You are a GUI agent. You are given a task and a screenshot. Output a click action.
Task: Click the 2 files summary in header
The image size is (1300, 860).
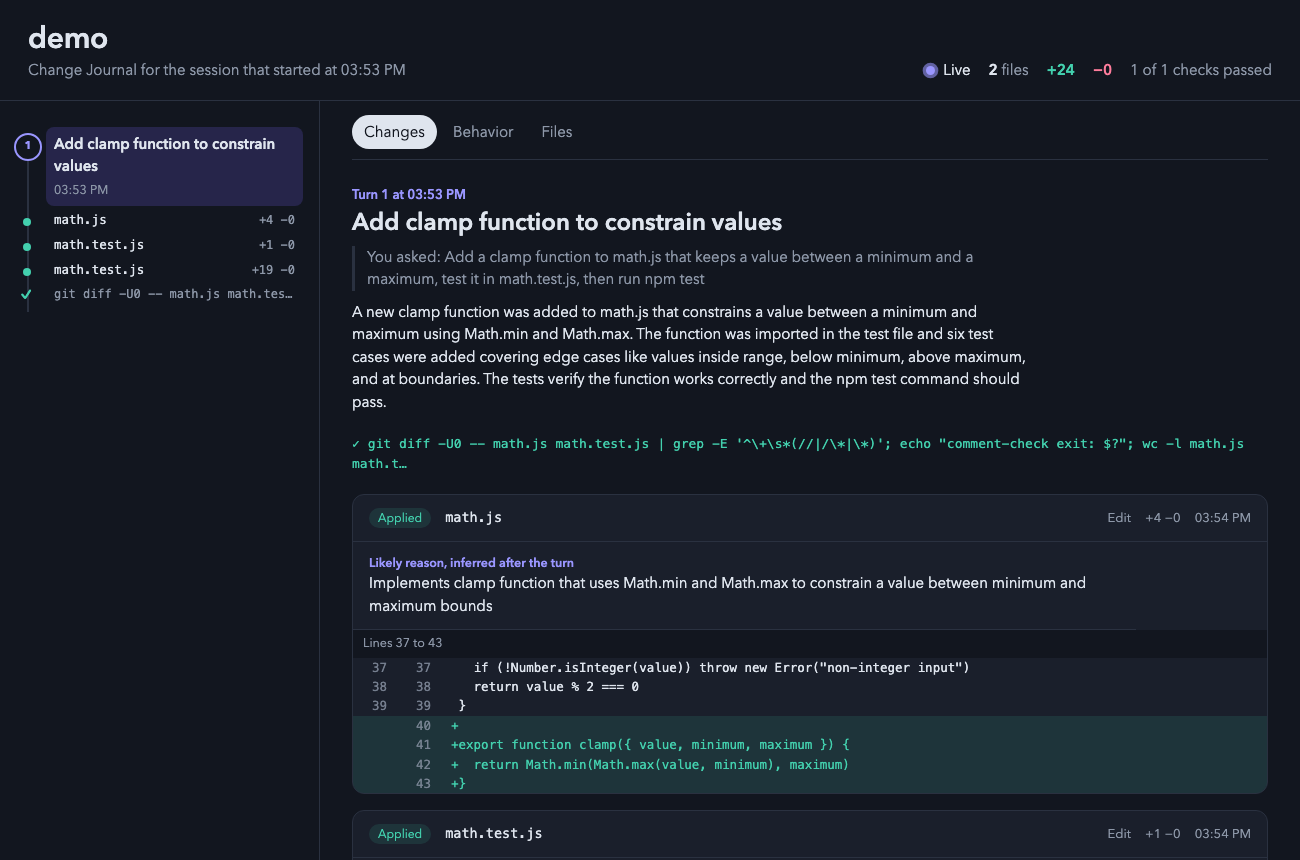(x=1008, y=70)
